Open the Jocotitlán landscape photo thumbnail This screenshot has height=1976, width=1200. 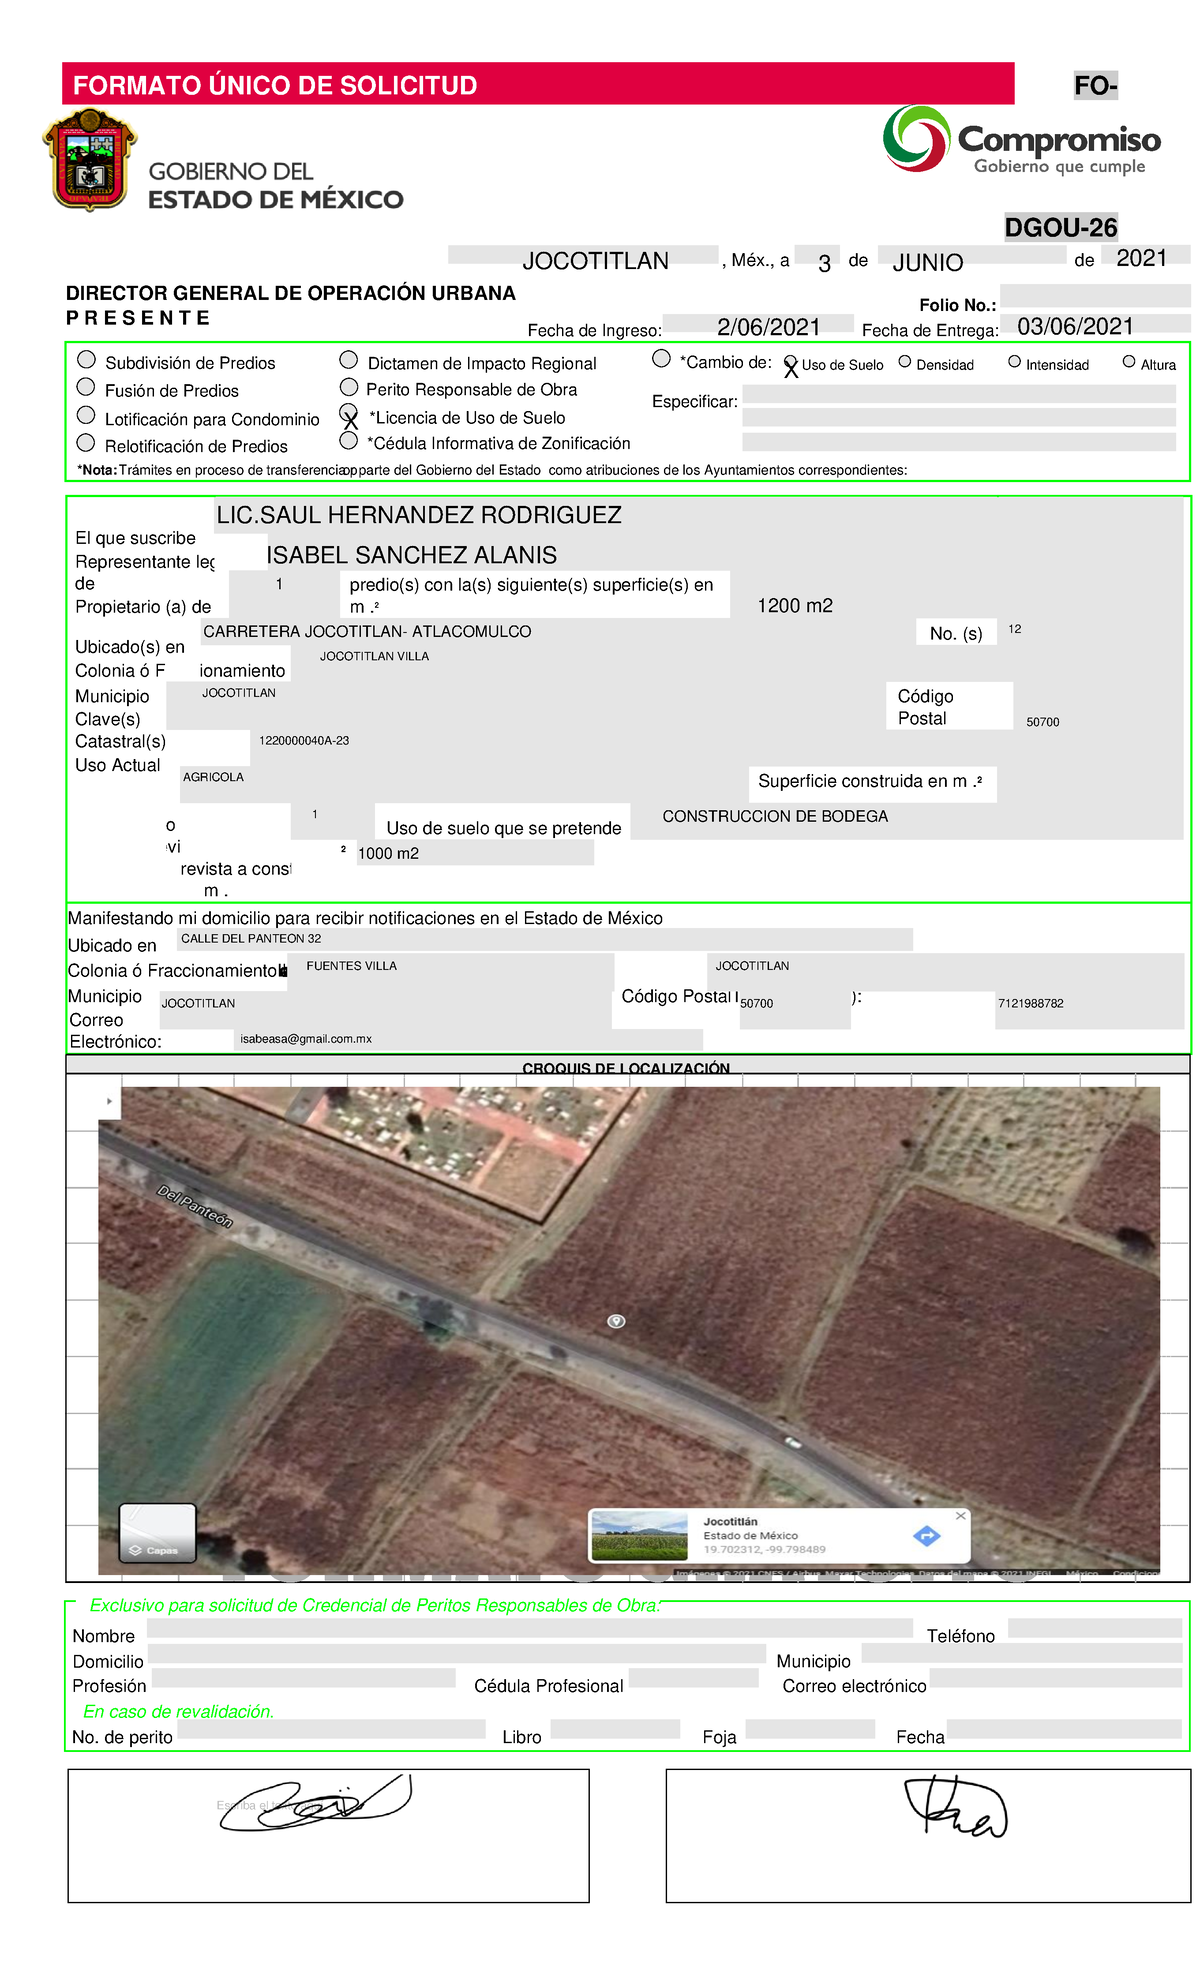click(x=640, y=1535)
